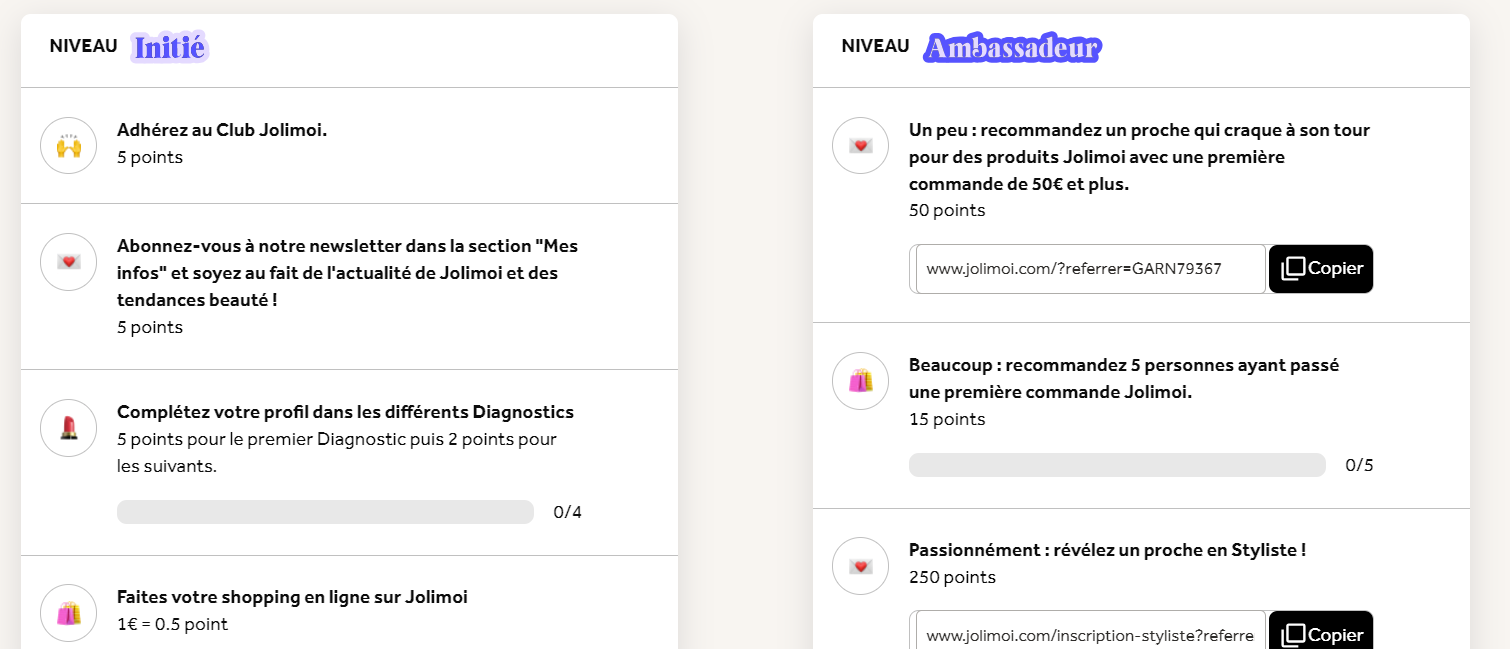Screen dimensions: 1510x649
Task: Click the love letter icon beside newsletter task
Action: [x=68, y=262]
